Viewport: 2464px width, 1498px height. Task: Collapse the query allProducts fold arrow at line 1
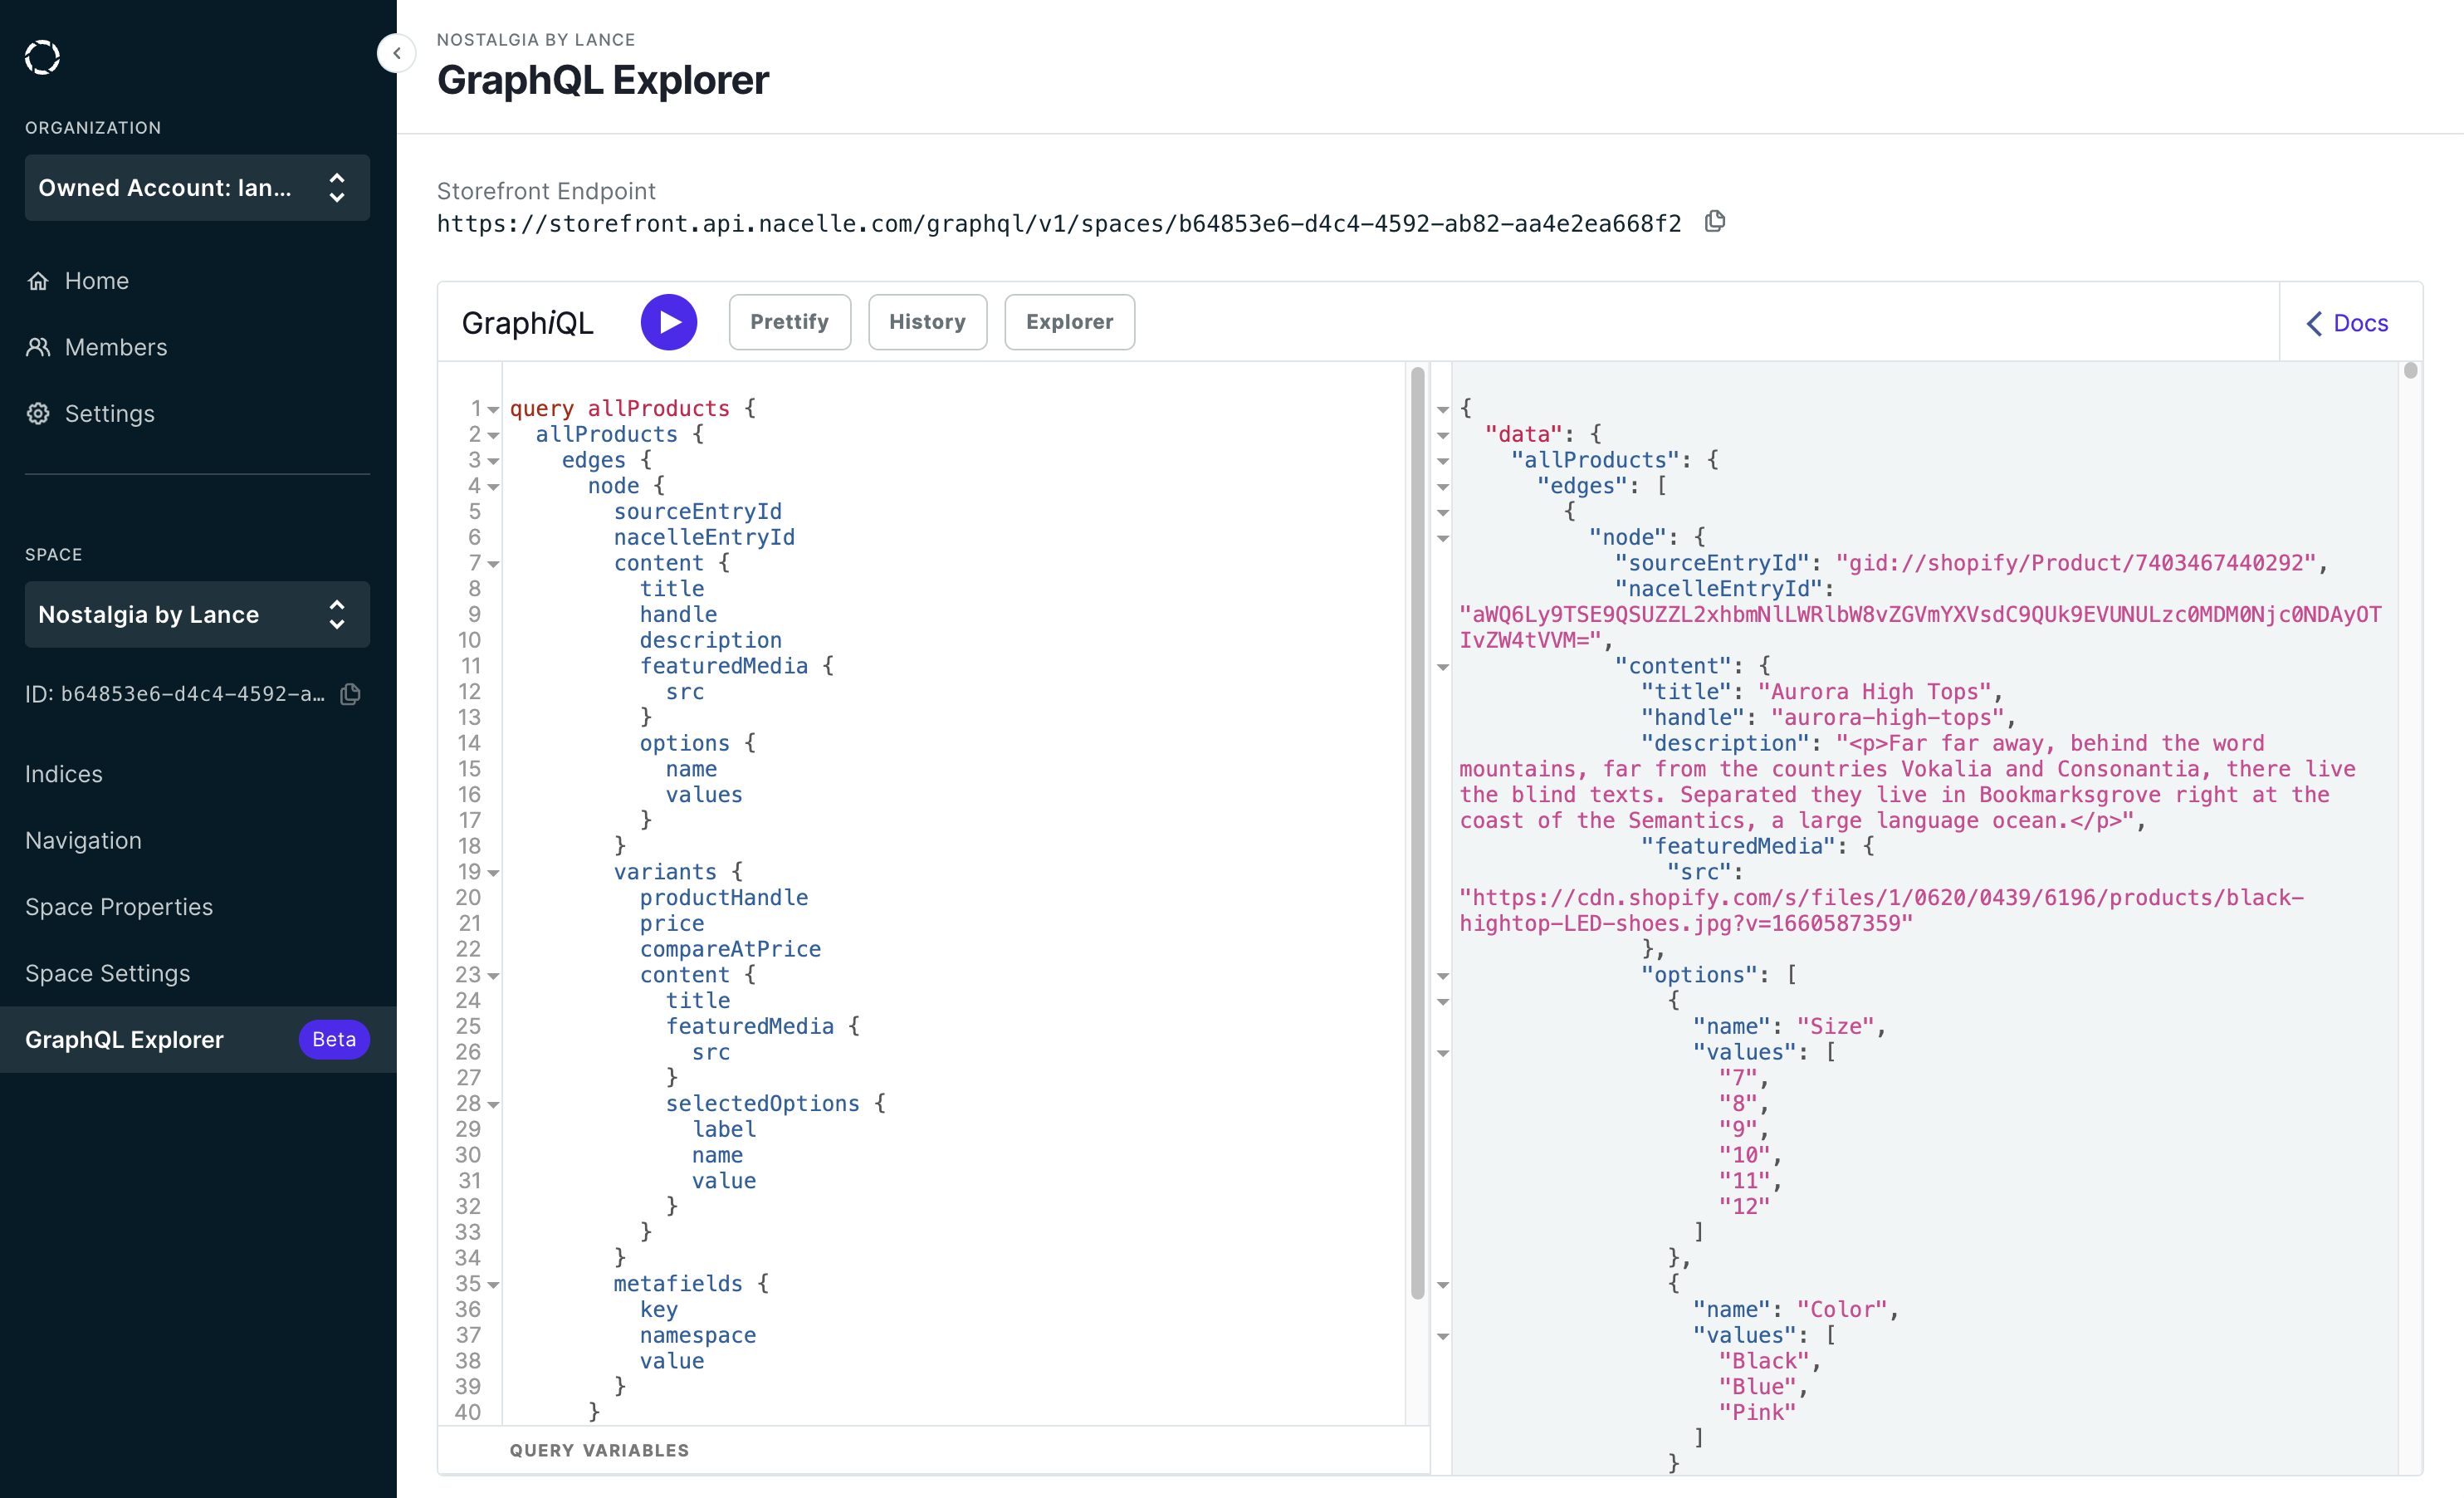point(493,410)
